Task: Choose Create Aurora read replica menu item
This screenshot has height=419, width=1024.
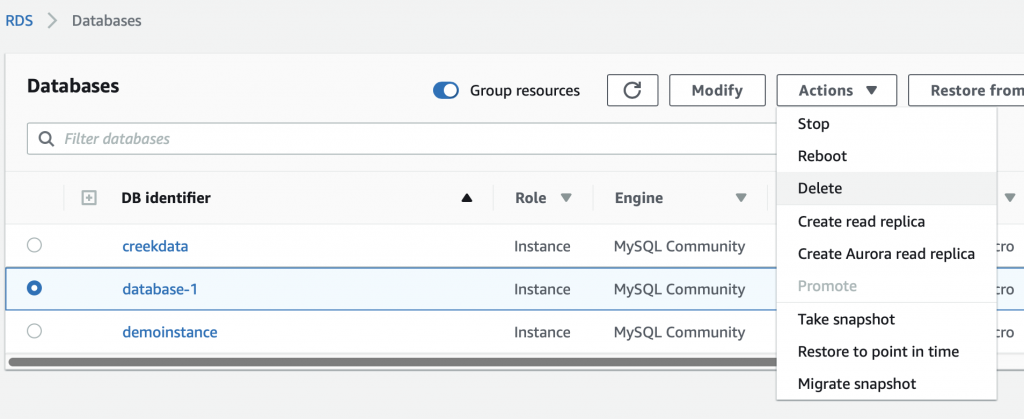Action: [886, 254]
